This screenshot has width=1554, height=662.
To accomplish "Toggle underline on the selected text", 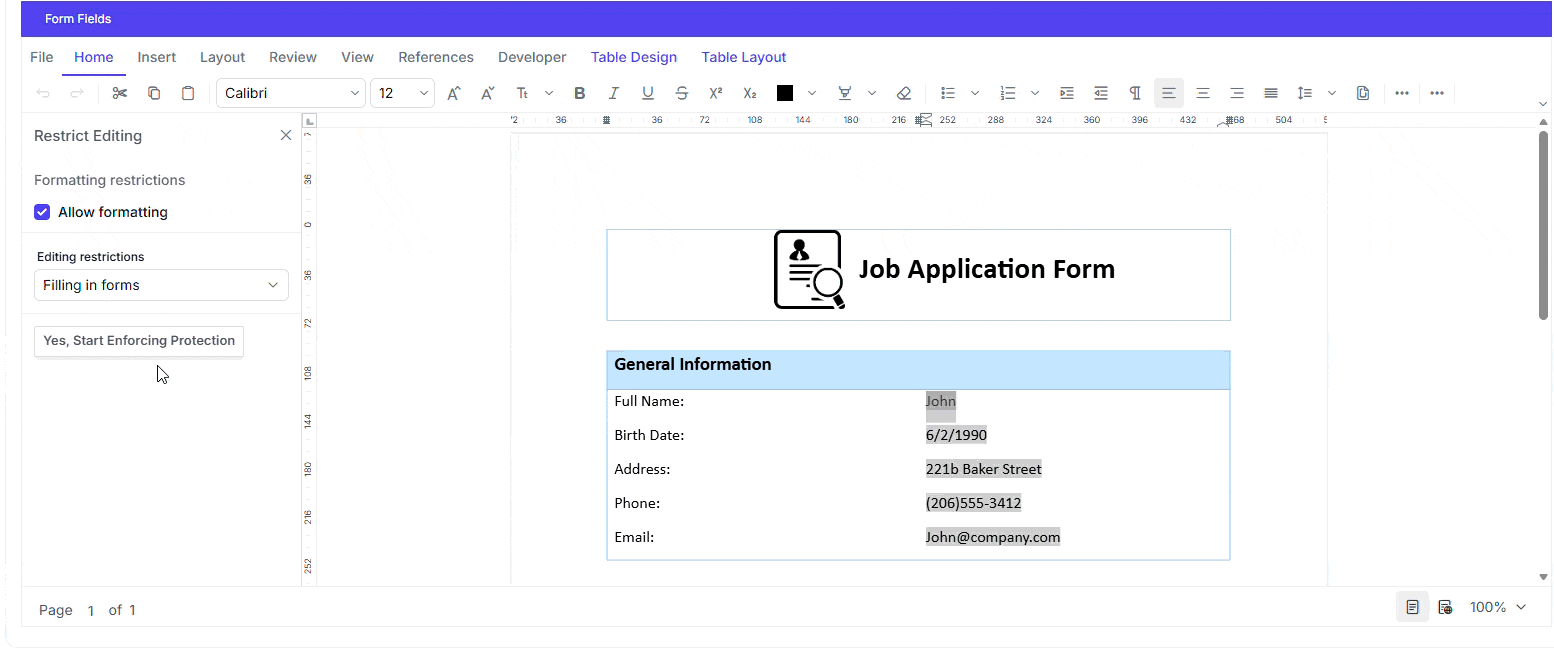I will 647,93.
